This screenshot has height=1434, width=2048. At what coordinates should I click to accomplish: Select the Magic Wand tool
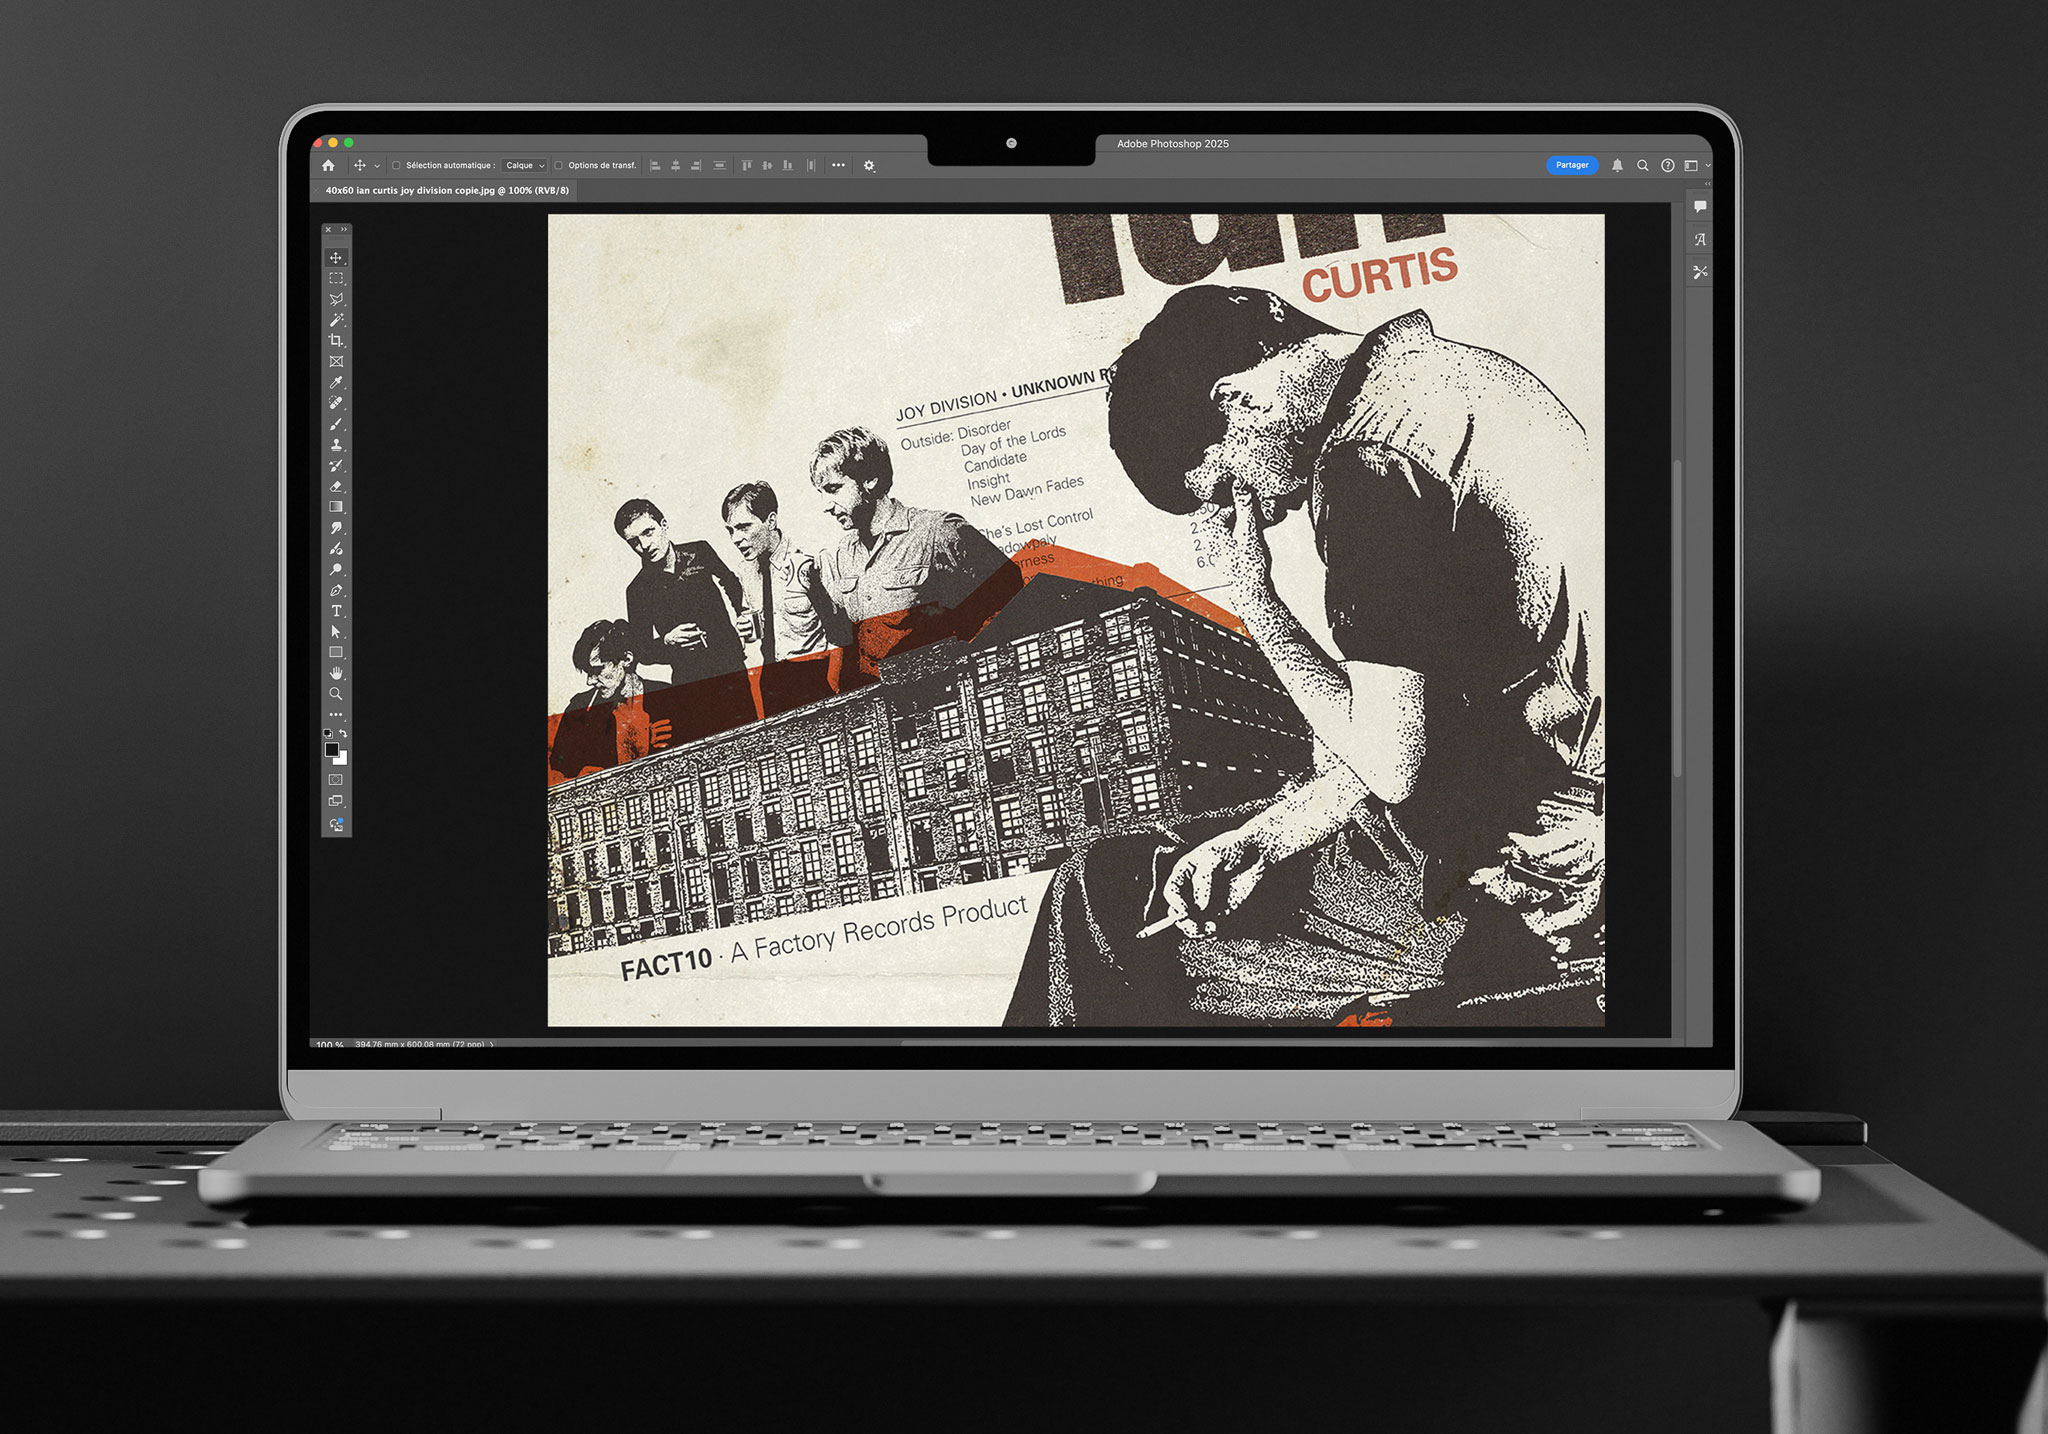(x=336, y=320)
